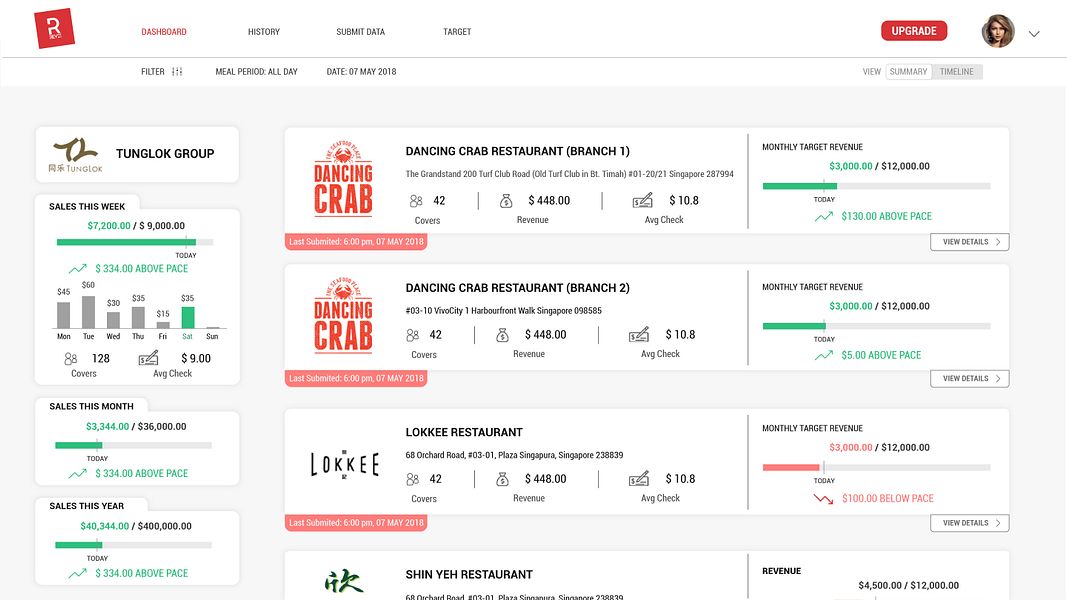
Task: Switch view to Timeline
Action: coord(957,71)
